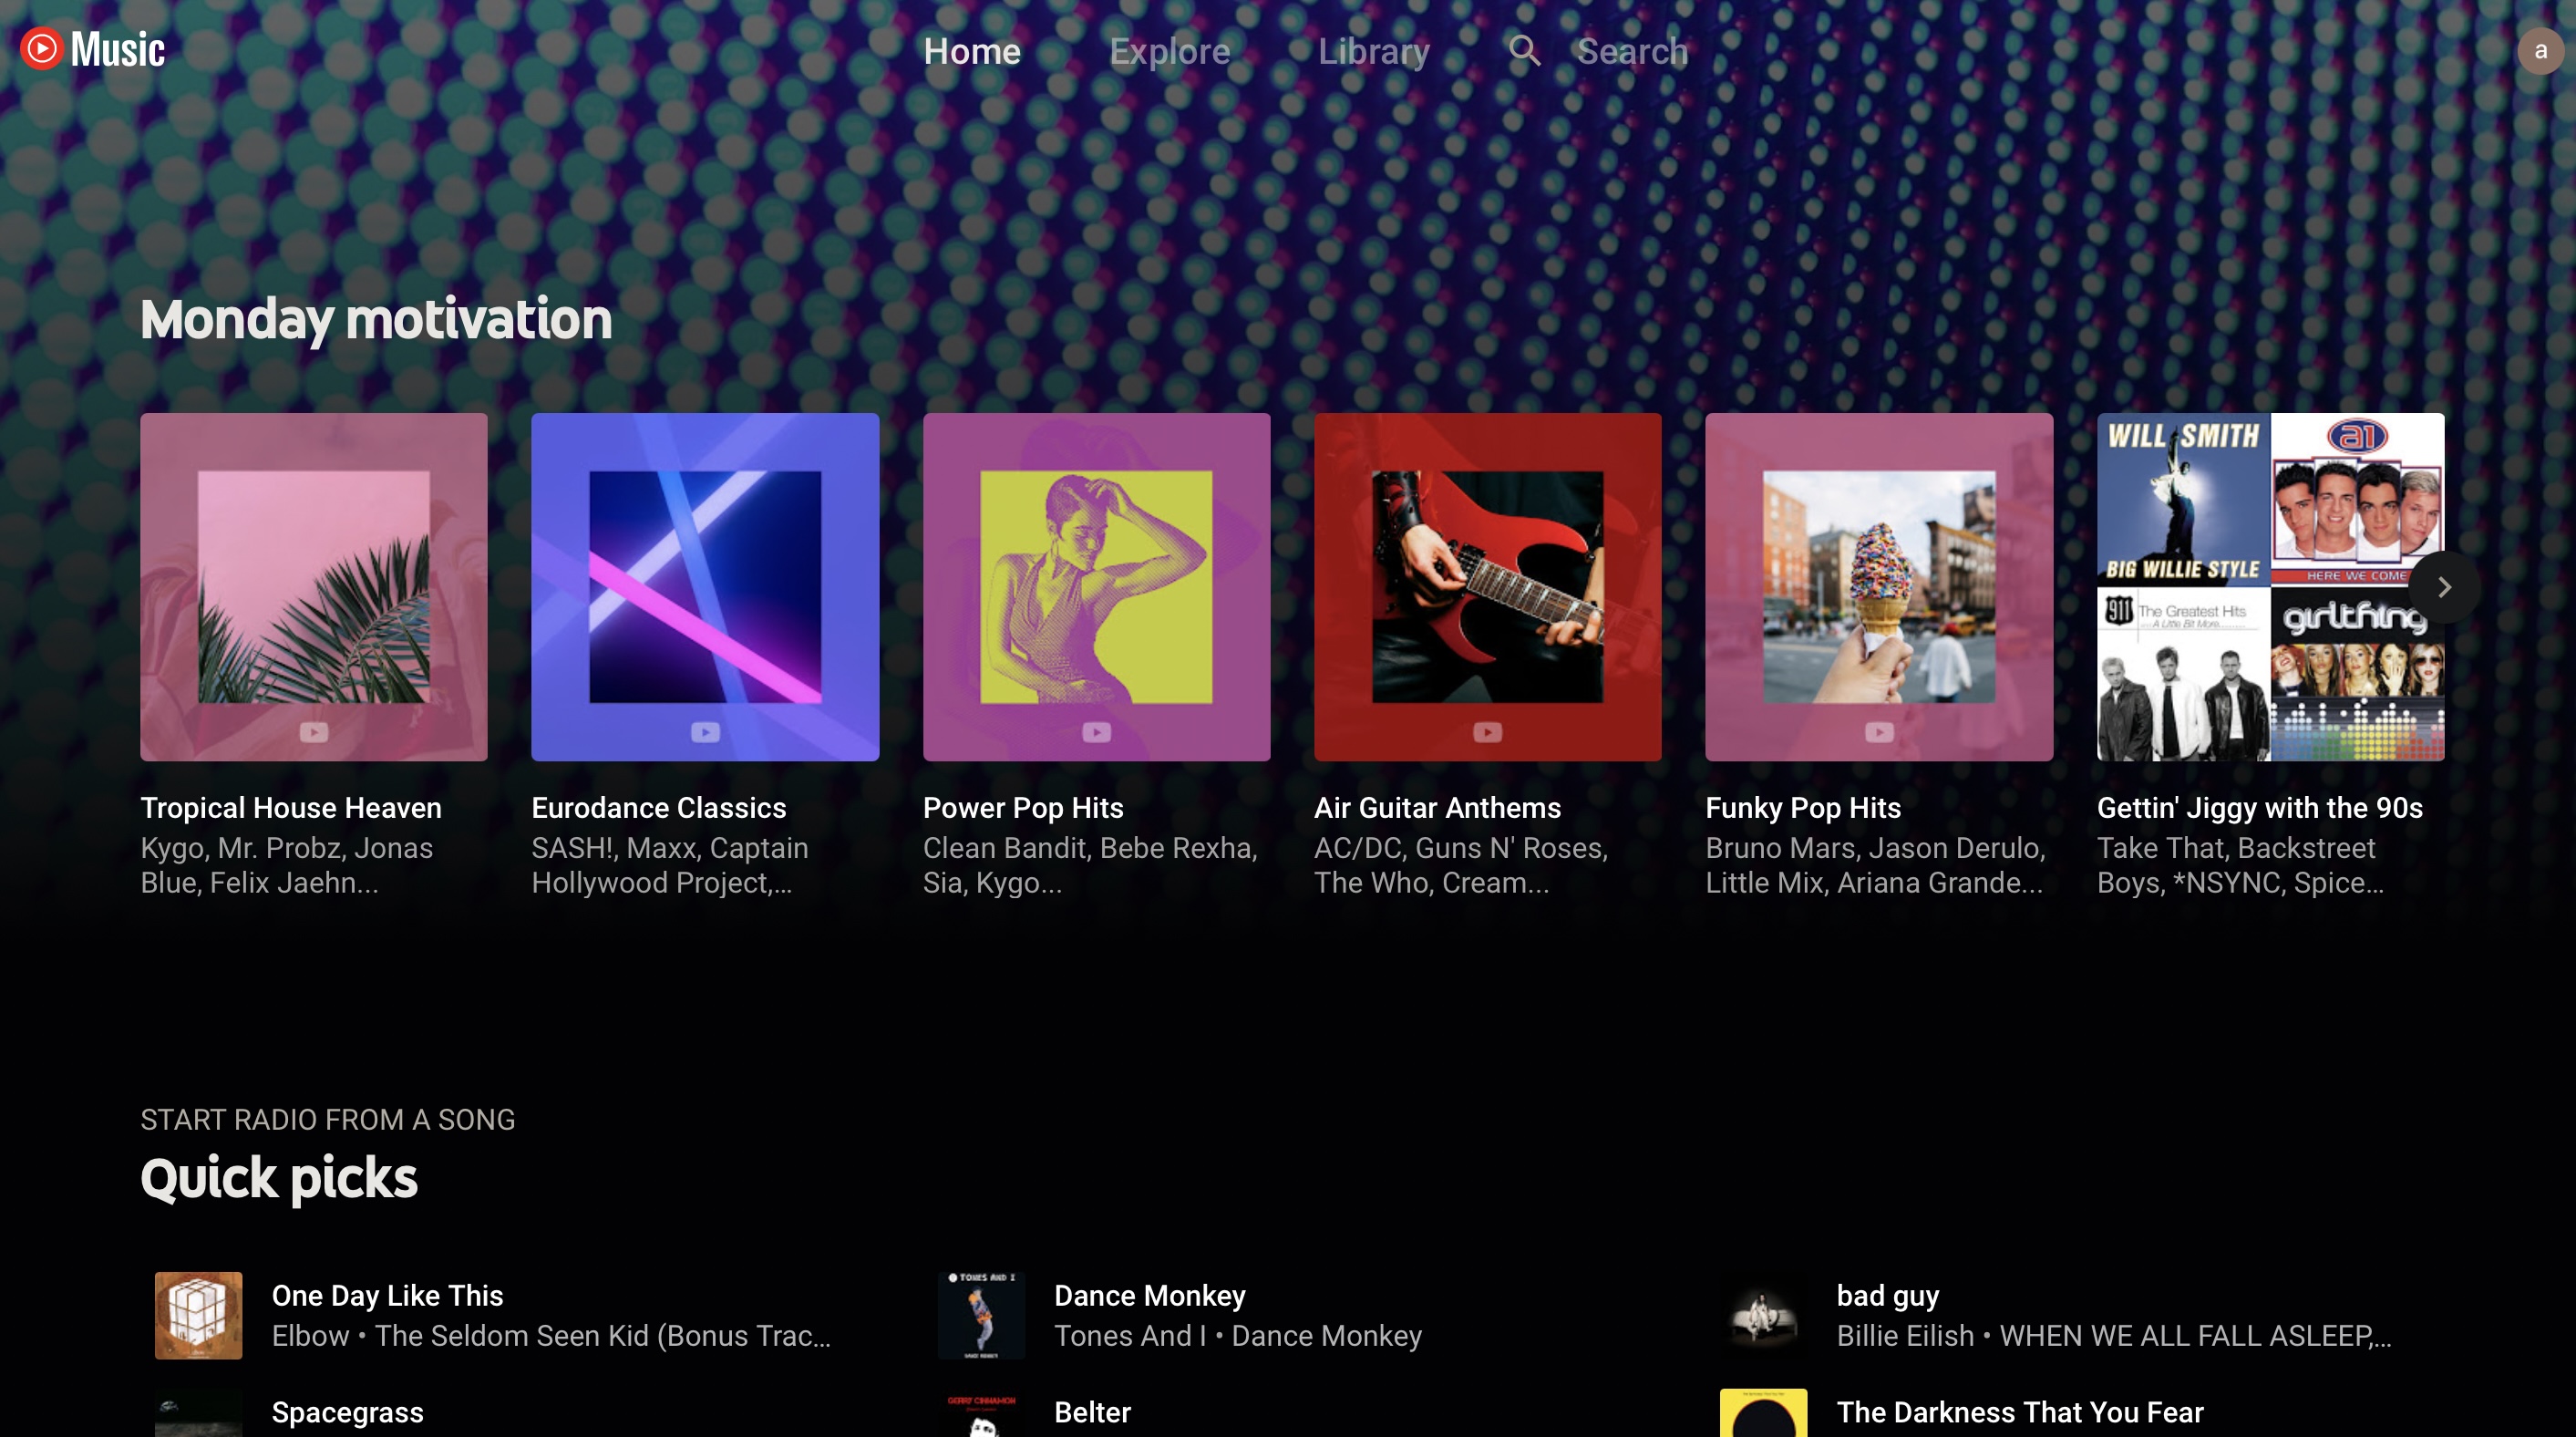
Task: Select the song title One Day Like This
Action: tap(387, 1296)
